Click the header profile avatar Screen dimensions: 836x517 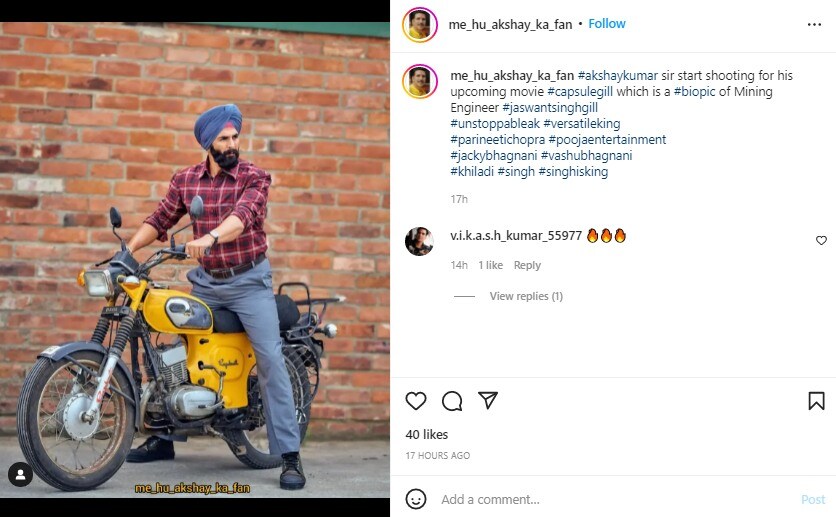point(420,24)
